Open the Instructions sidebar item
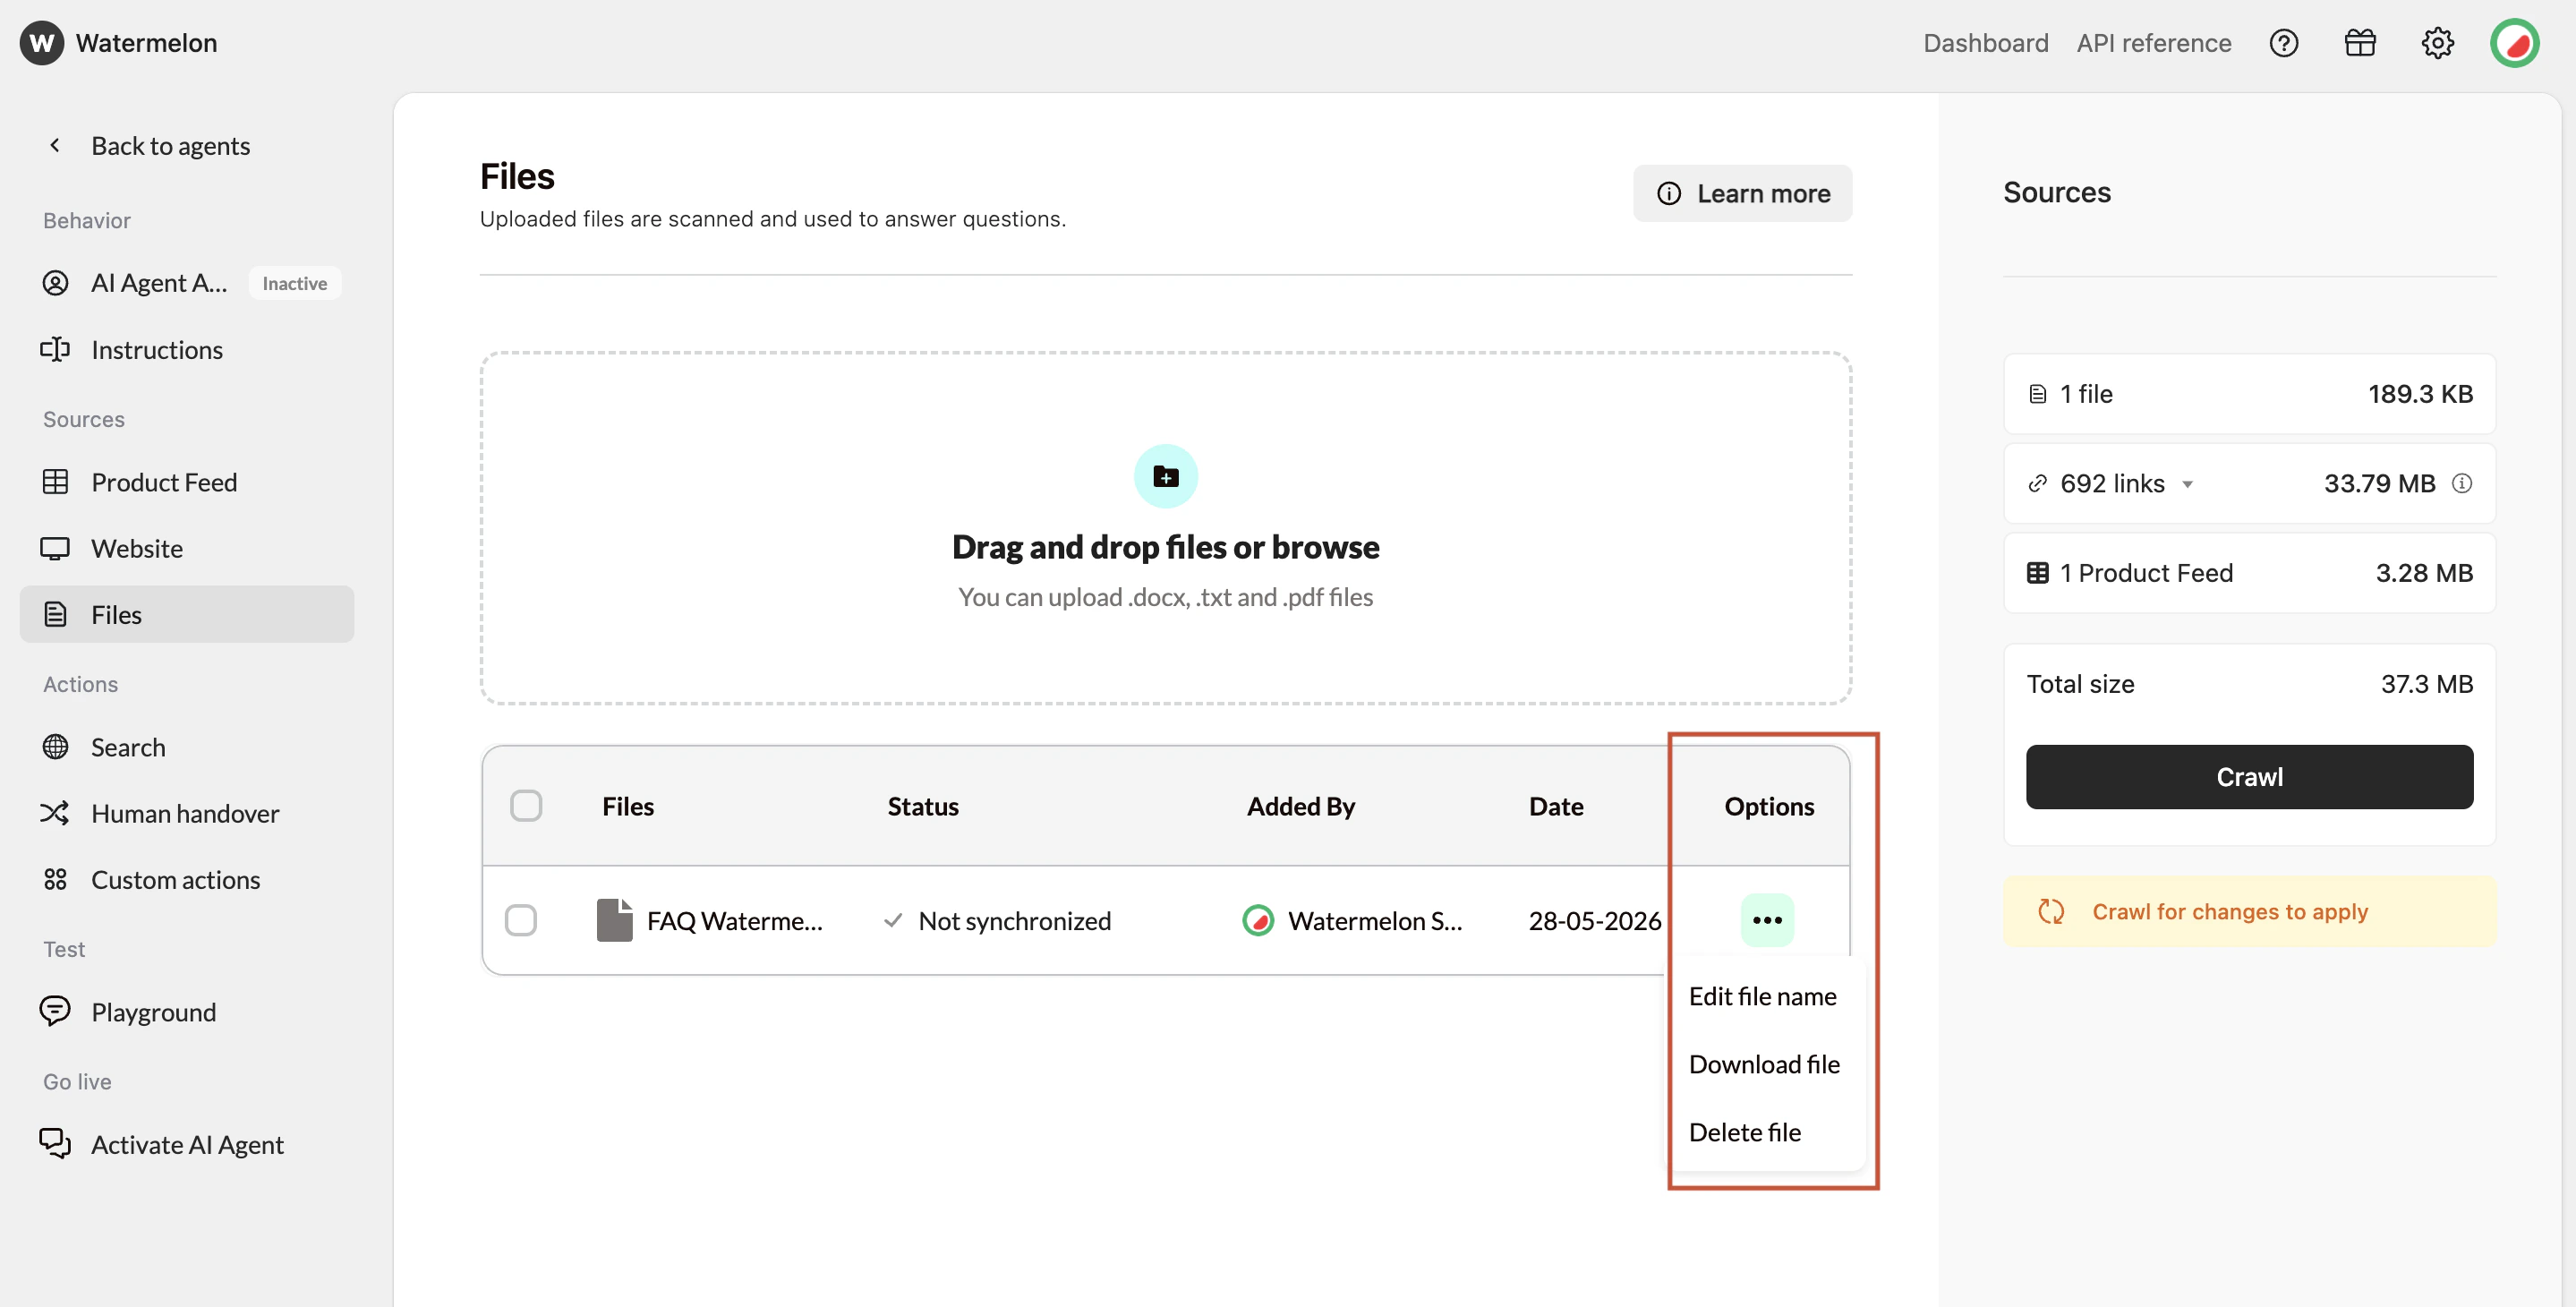2576x1307 pixels. pos(187,349)
